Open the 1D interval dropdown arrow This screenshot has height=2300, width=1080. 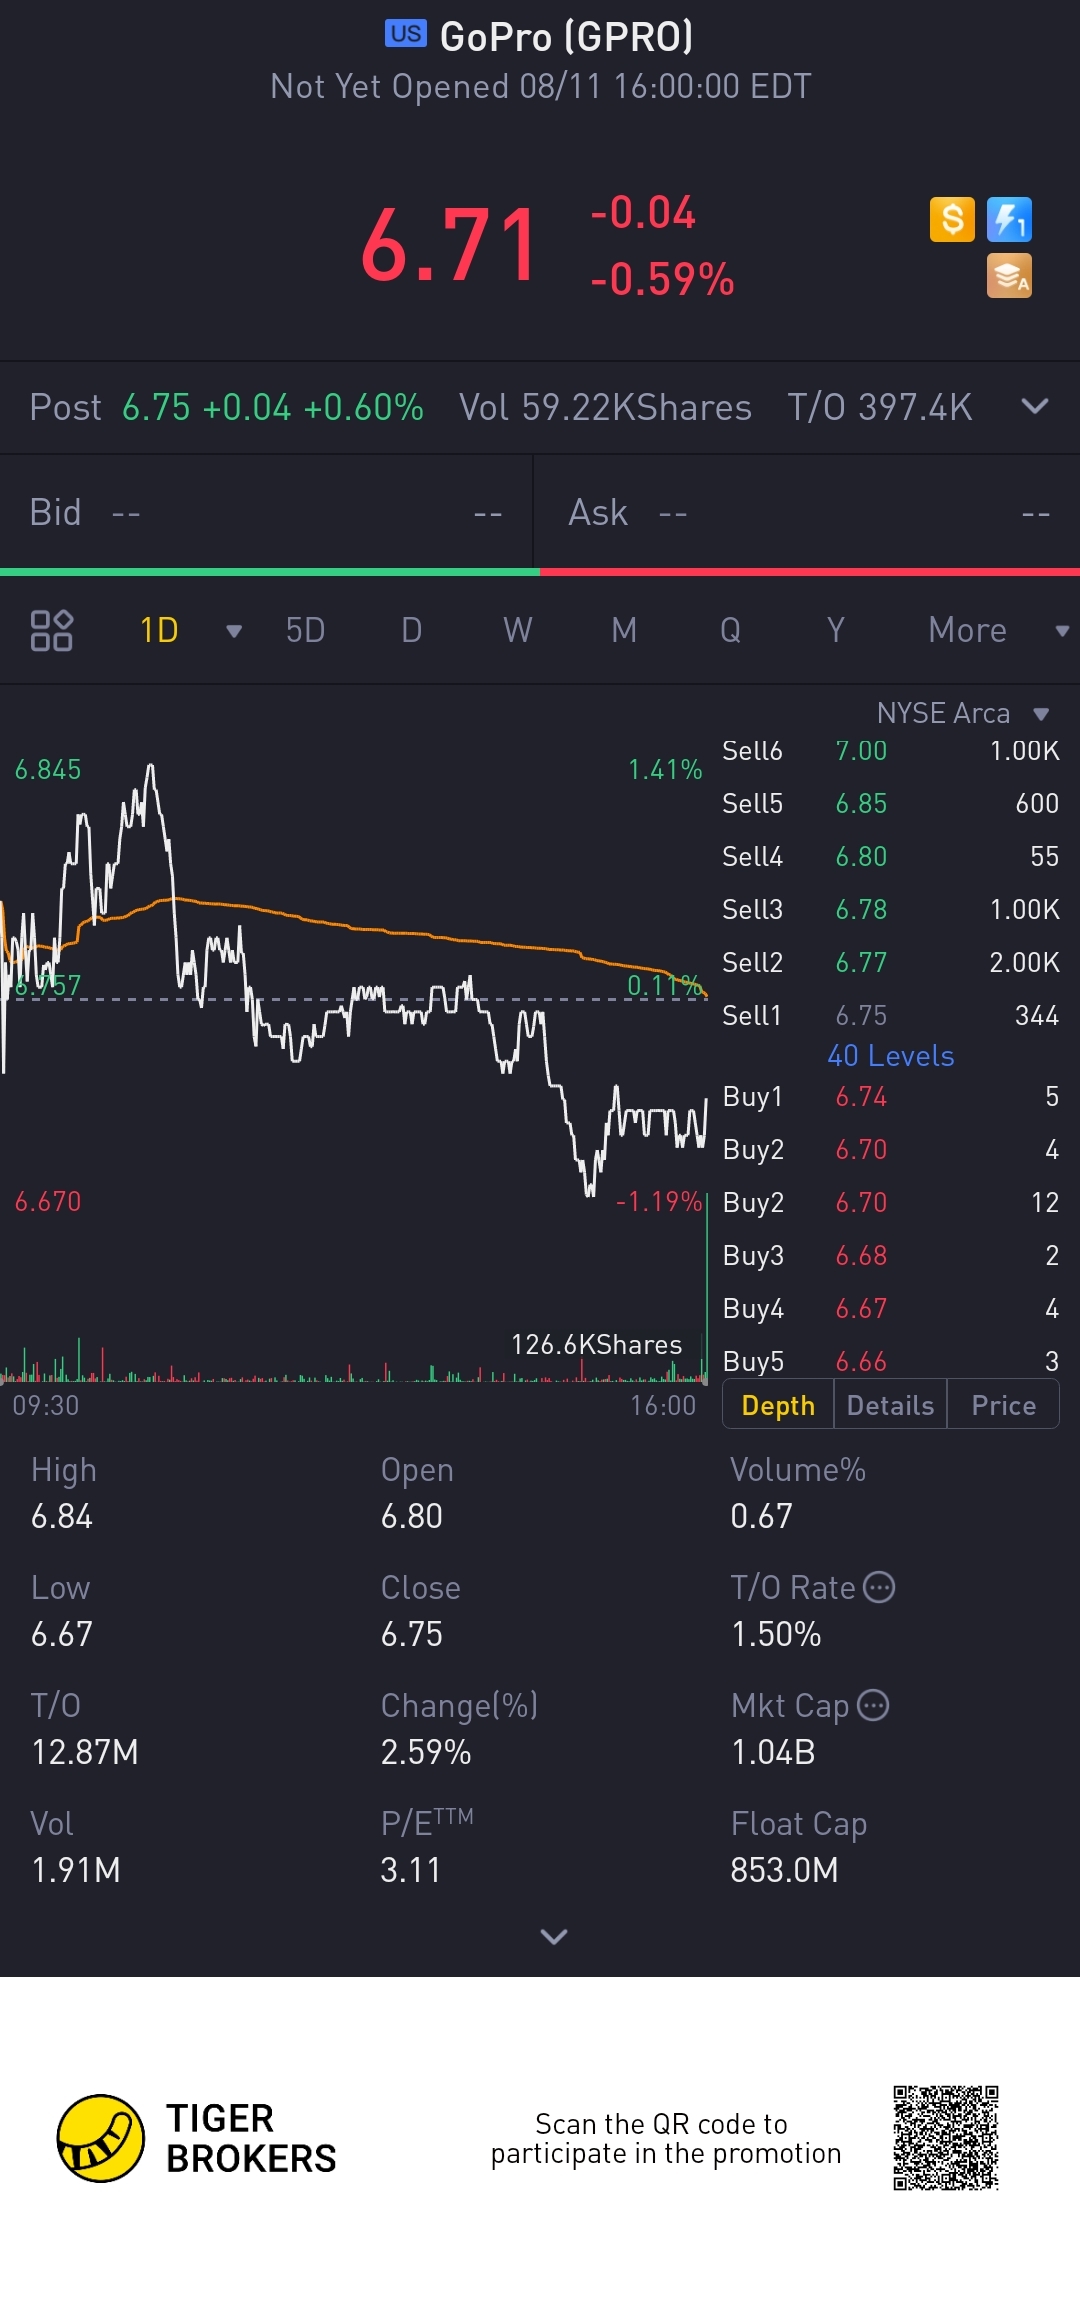[234, 631]
